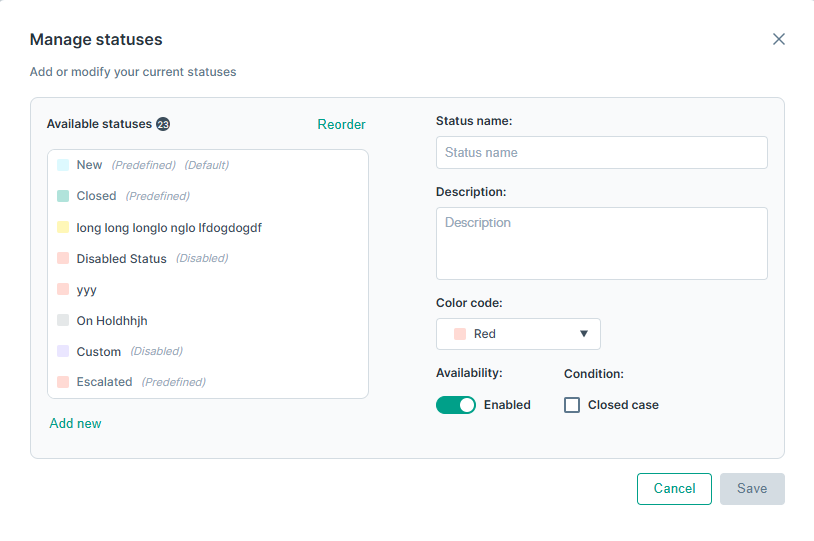
Task: Click the New status color swatch
Action: click(x=63, y=165)
